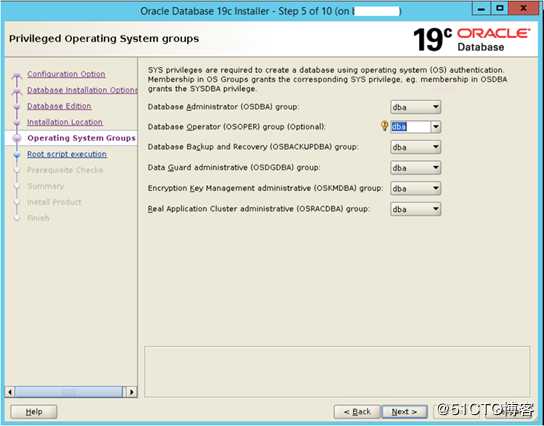Click the Privileged Operating System groups heading
The width and height of the screenshot is (544, 426).
coord(104,39)
